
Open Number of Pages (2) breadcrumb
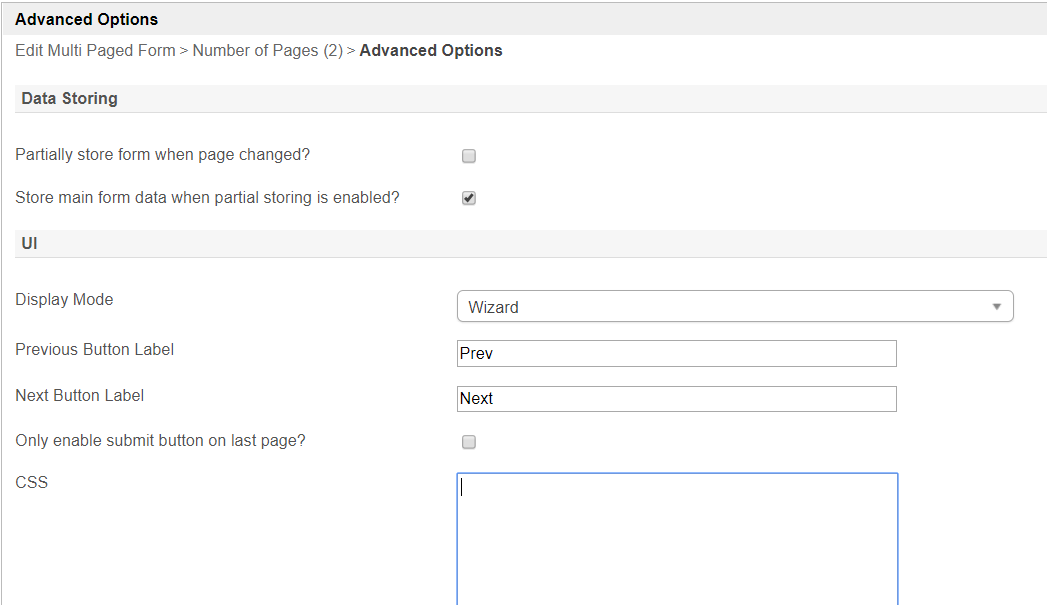click(x=267, y=50)
